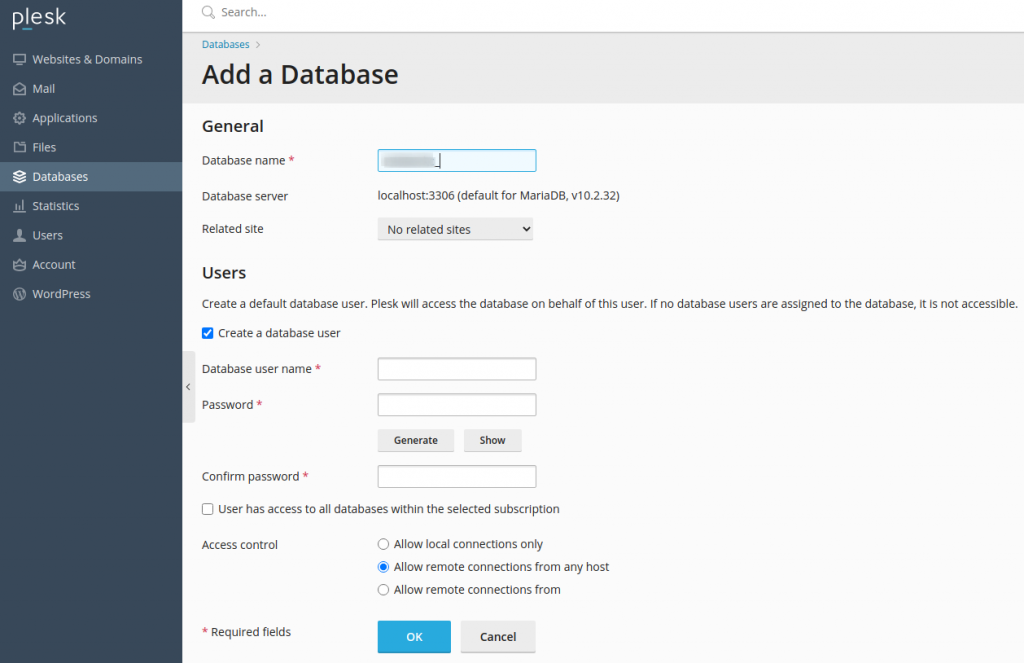1024x663 pixels.
Task: Collapse the left sidebar with the chevron
Action: click(188, 386)
